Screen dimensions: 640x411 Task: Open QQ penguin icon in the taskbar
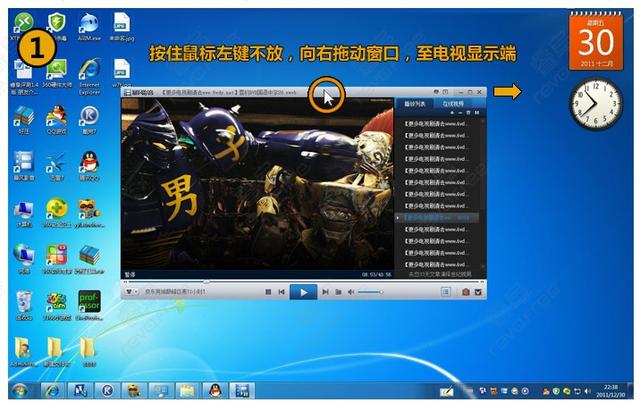(213, 389)
